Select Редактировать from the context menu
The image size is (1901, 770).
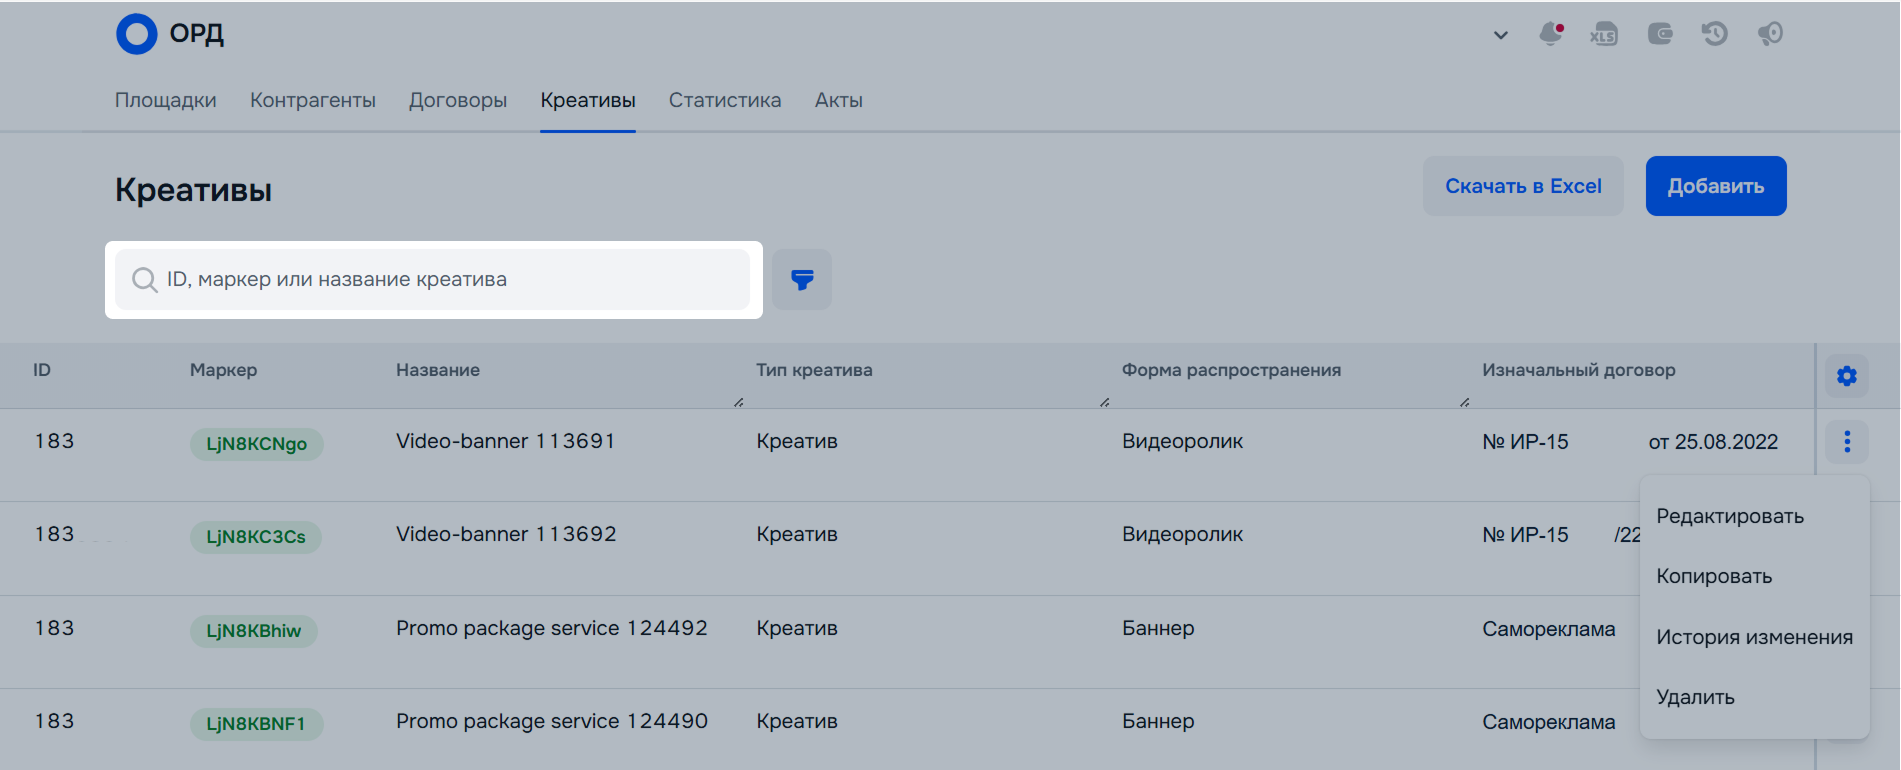tap(1730, 516)
